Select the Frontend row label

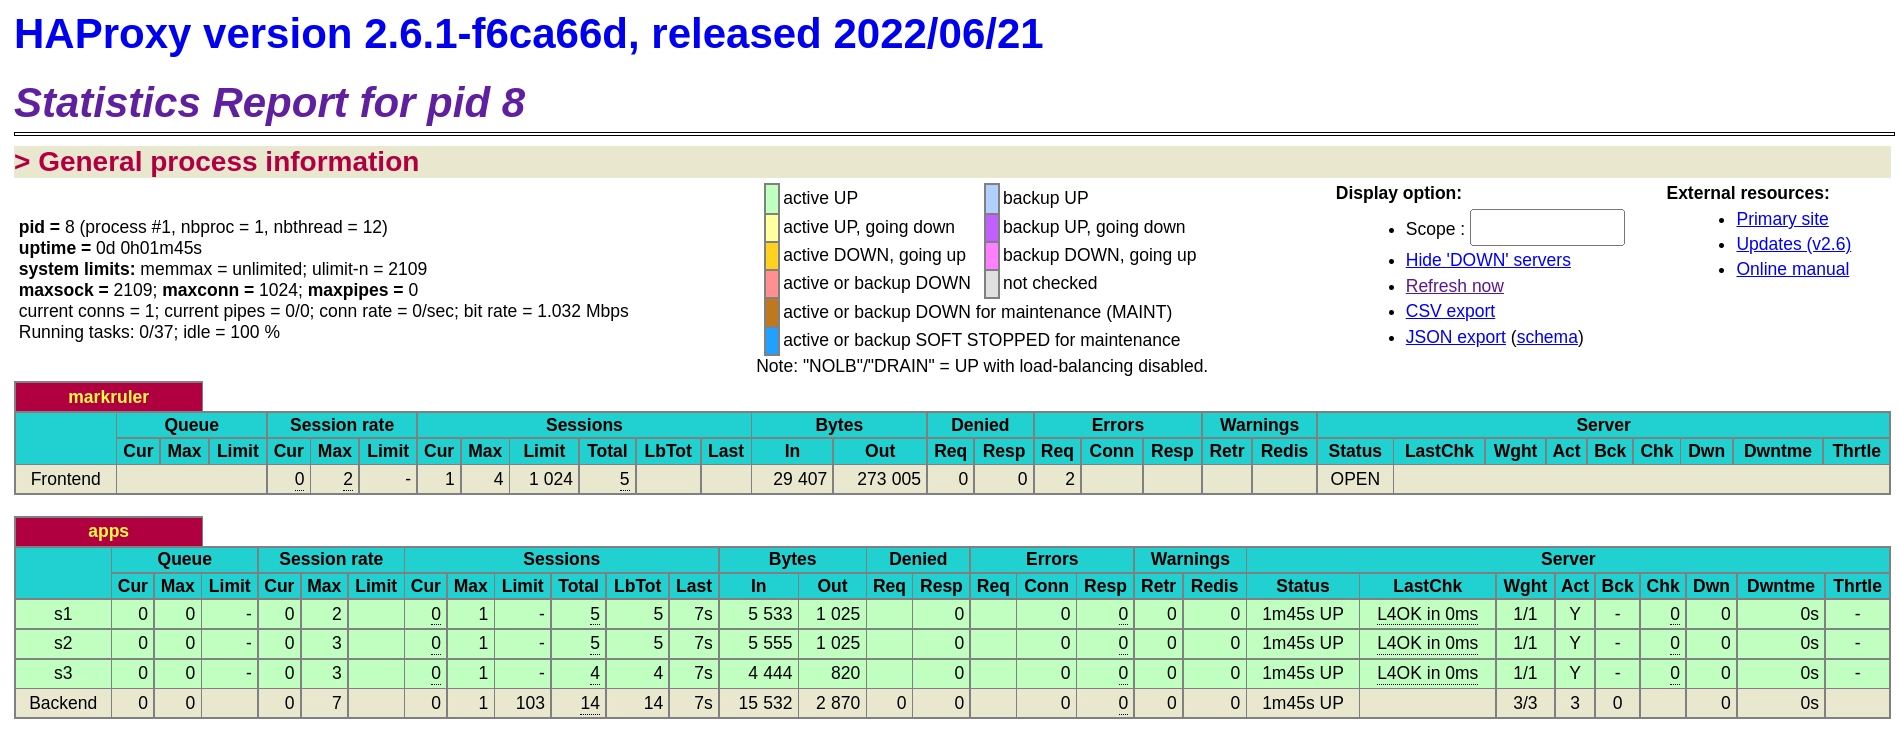66,479
